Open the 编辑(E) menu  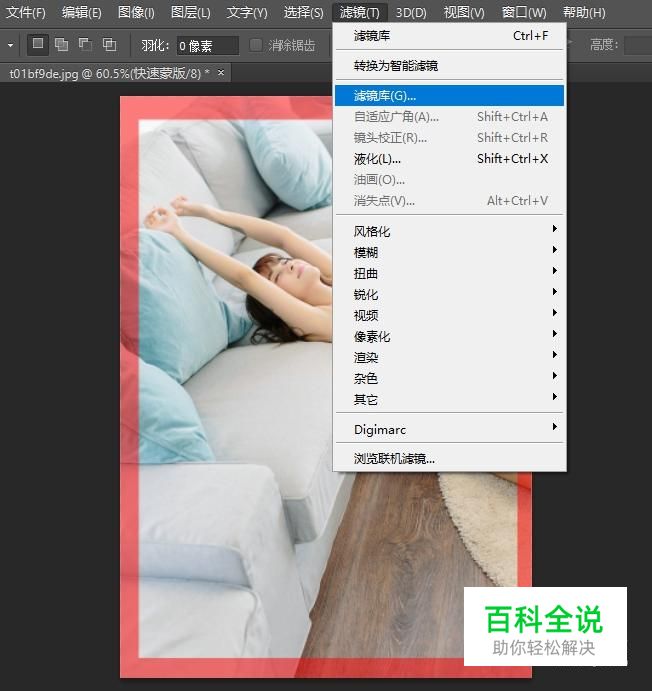click(x=82, y=12)
